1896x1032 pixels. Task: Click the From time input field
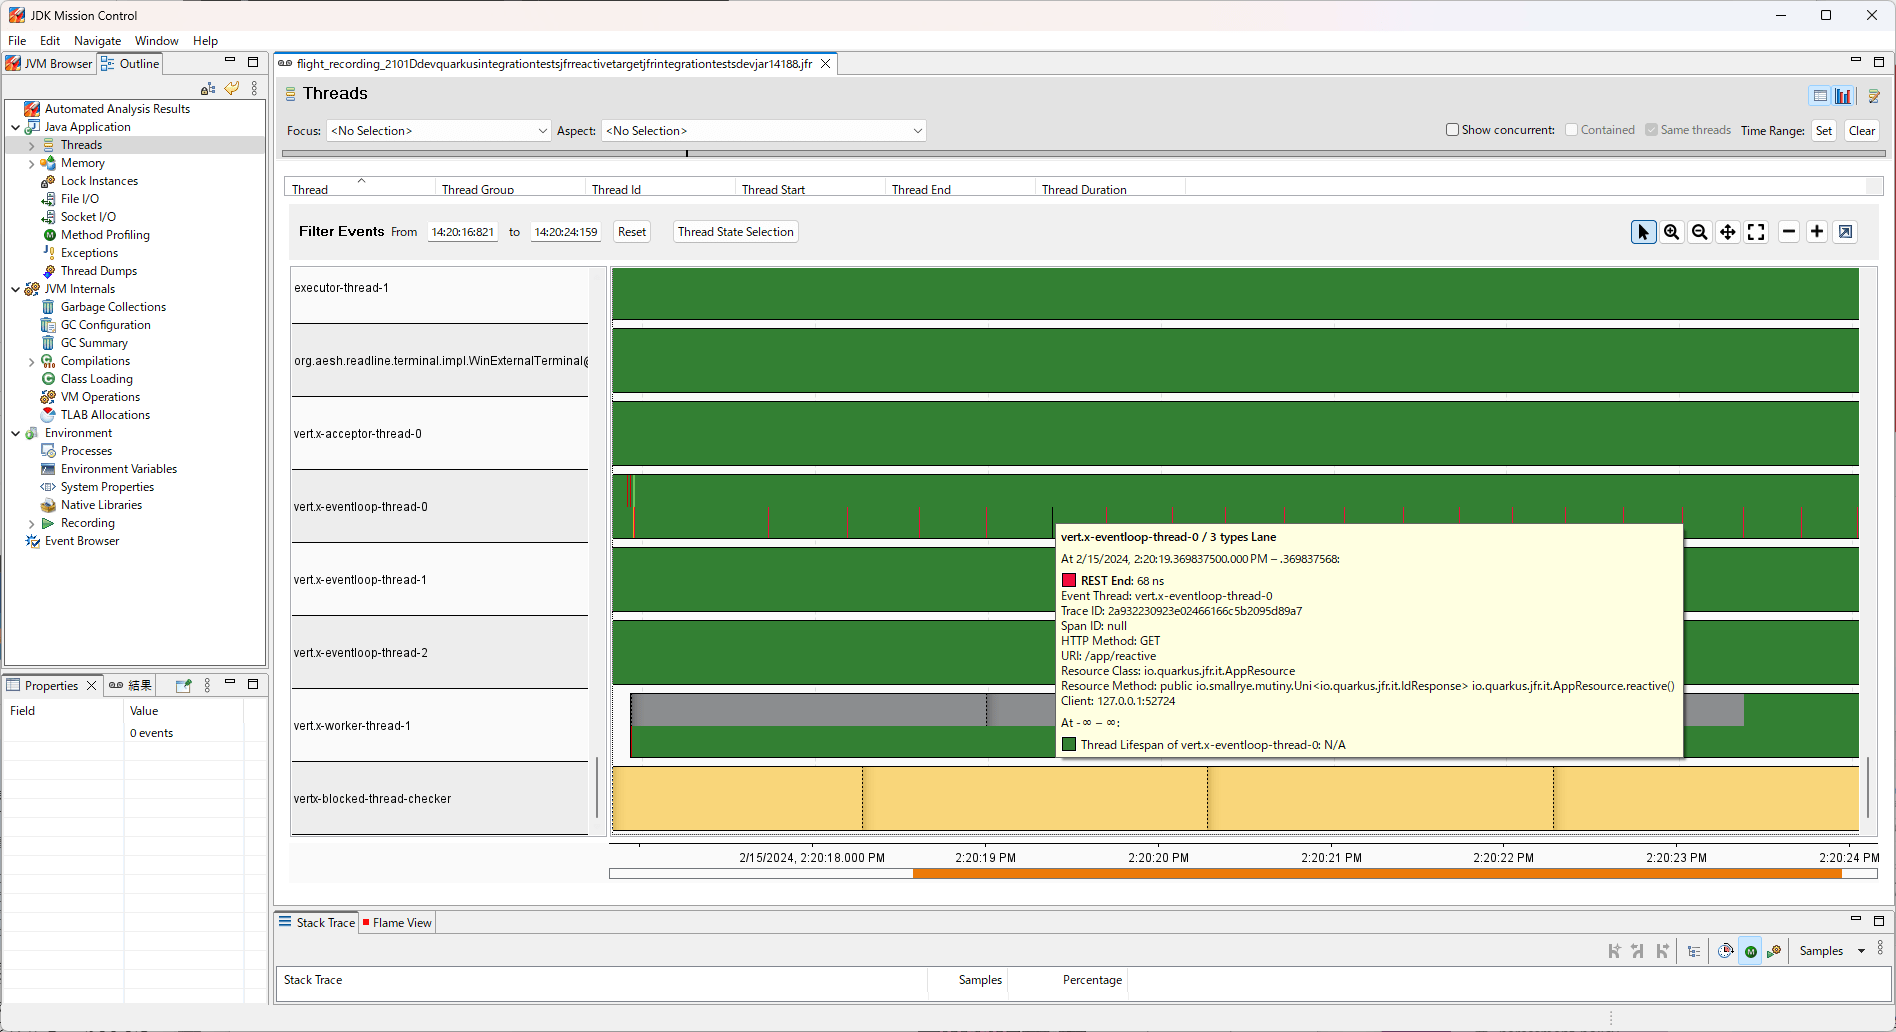462,231
